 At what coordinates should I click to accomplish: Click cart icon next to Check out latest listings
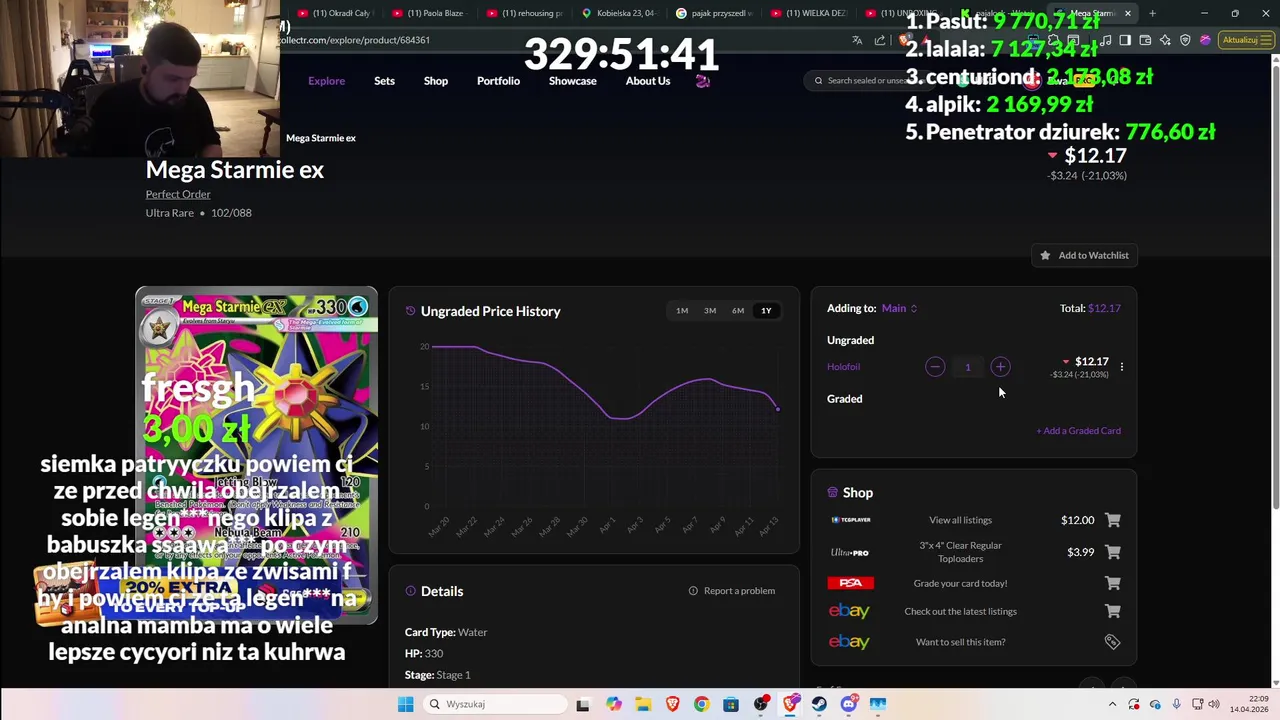[x=1113, y=611]
